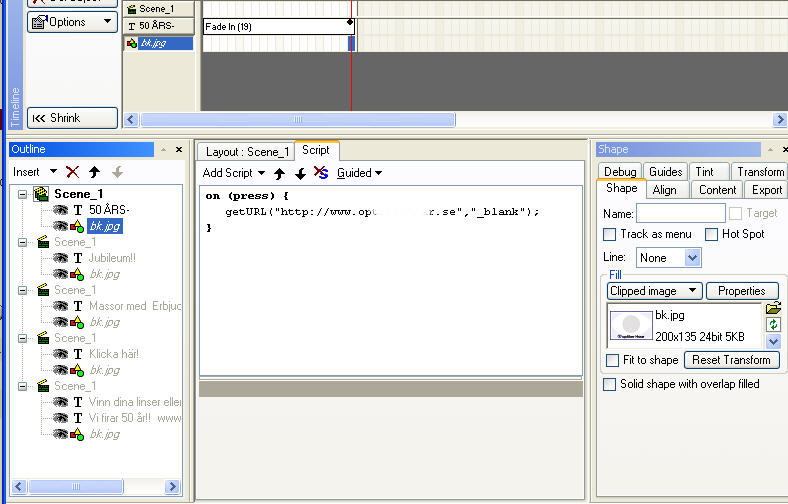Image resolution: width=788 pixels, height=504 pixels.
Task: Enable the Track as menu checkbox
Action: coord(610,234)
